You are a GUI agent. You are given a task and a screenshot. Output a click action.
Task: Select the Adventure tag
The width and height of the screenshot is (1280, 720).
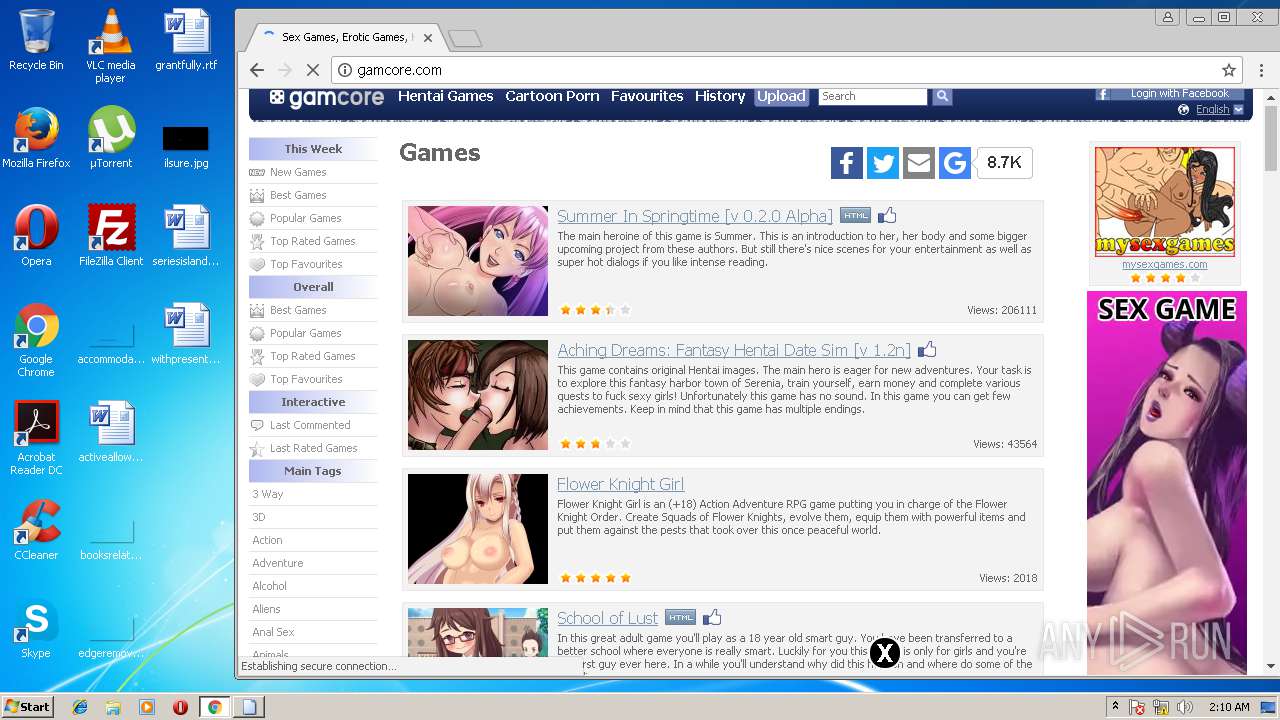[277, 563]
